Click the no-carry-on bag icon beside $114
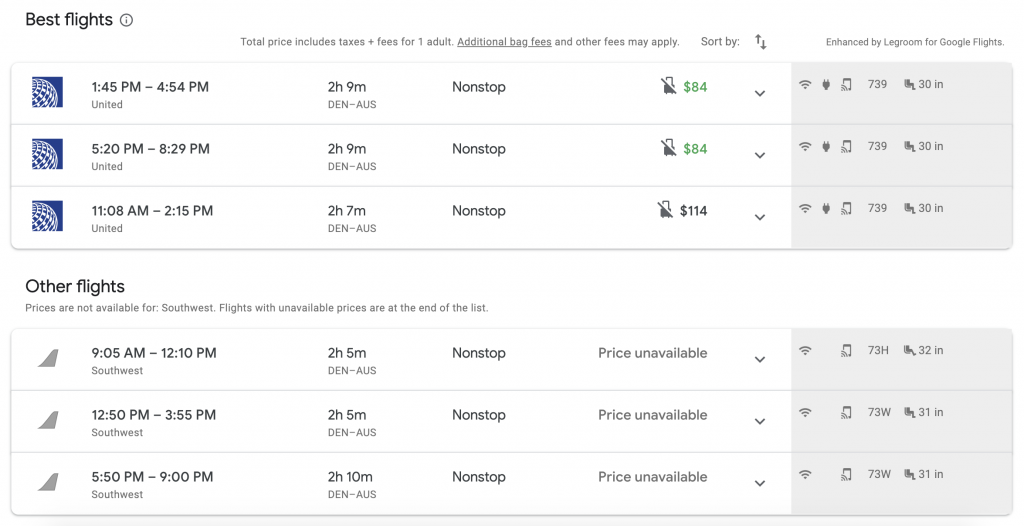Viewport: 1024px width, 526px height. tap(665, 210)
